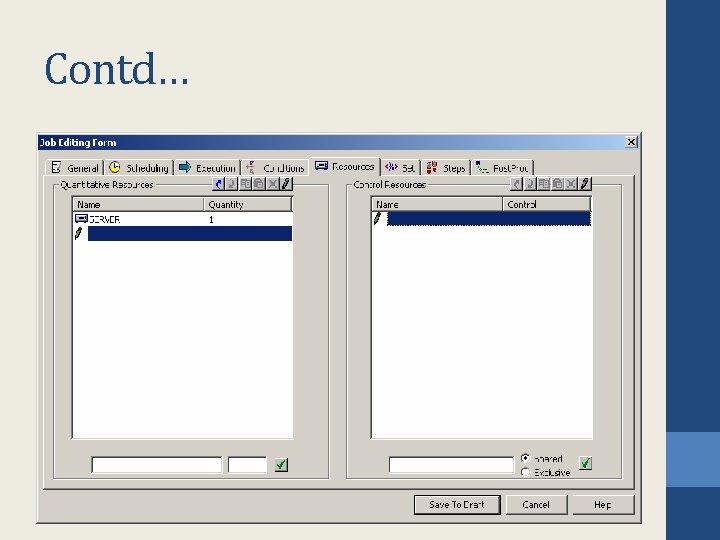Click the copy icon in Quantitative Resources toolbar
This screenshot has width=720, height=540.
(246, 184)
